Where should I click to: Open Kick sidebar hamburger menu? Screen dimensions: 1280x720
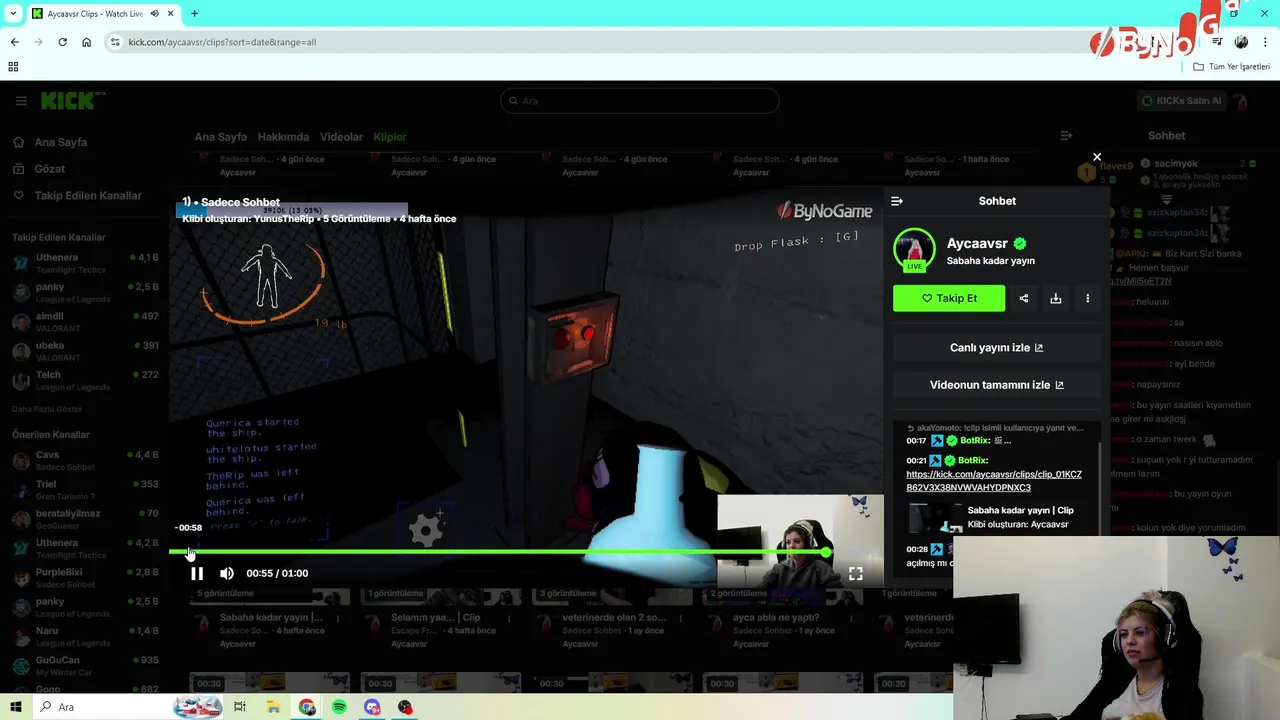point(21,101)
